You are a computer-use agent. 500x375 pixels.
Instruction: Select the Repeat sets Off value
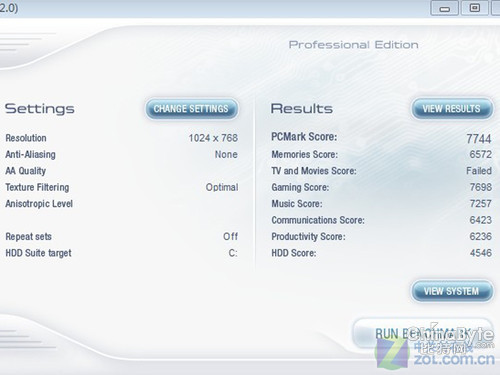pos(230,236)
